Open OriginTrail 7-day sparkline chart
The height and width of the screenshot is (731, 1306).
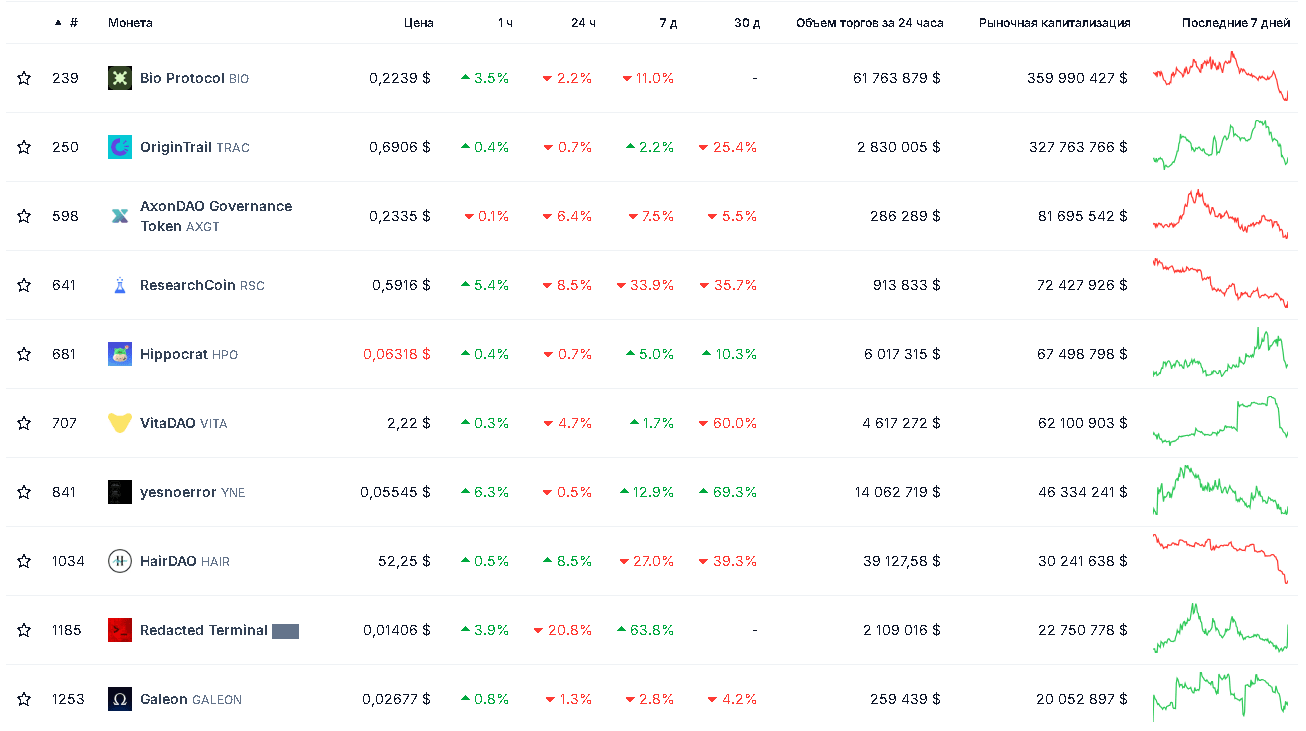(x=1221, y=146)
